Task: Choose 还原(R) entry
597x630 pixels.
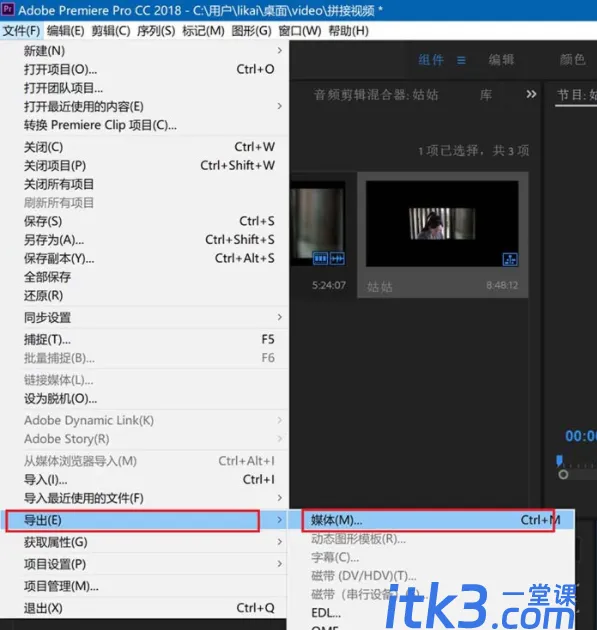Action: [x=145, y=295]
